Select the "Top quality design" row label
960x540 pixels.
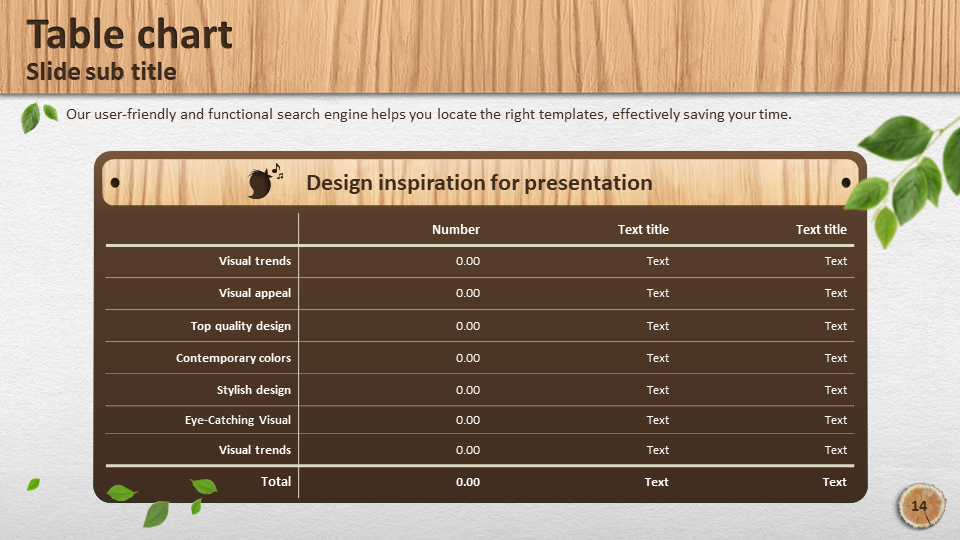(241, 326)
